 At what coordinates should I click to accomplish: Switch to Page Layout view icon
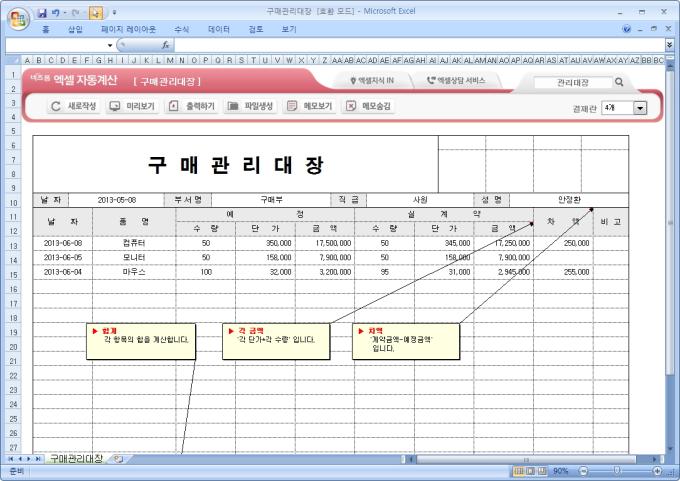[x=530, y=471]
